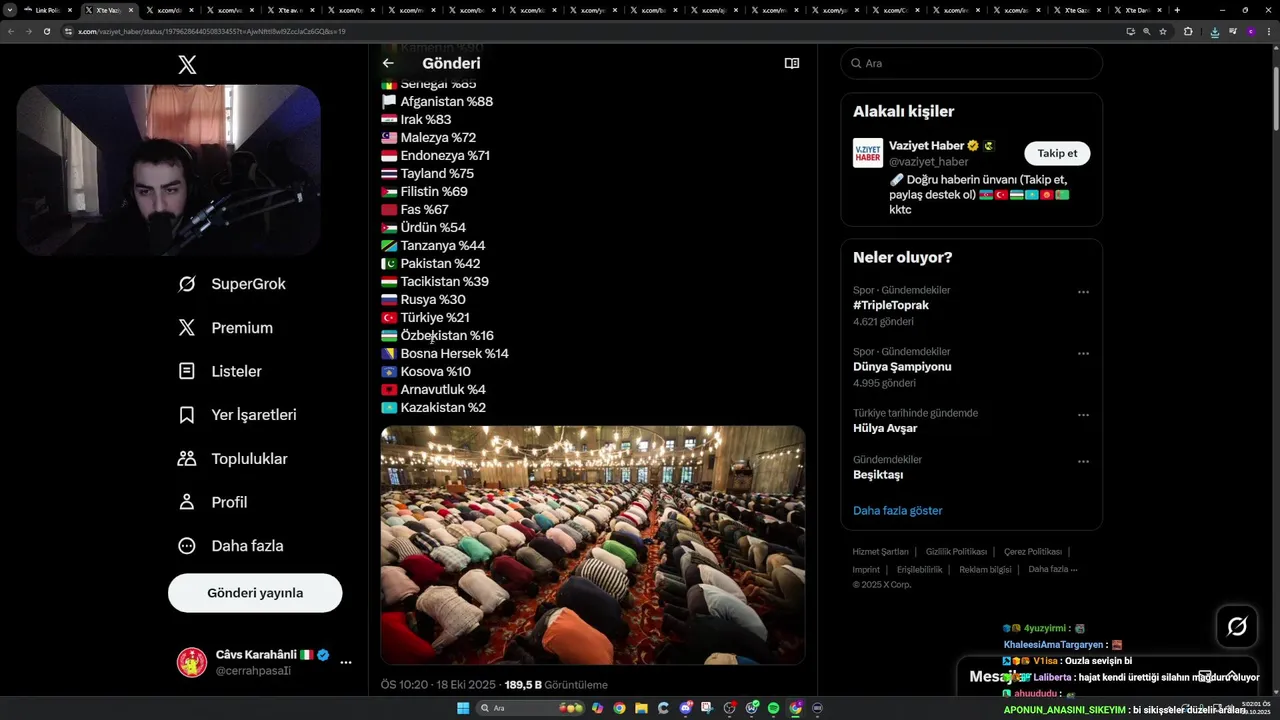The height and width of the screenshot is (720, 1280).
Task: Open Google Chrome taskbar icon
Action: coord(619,708)
